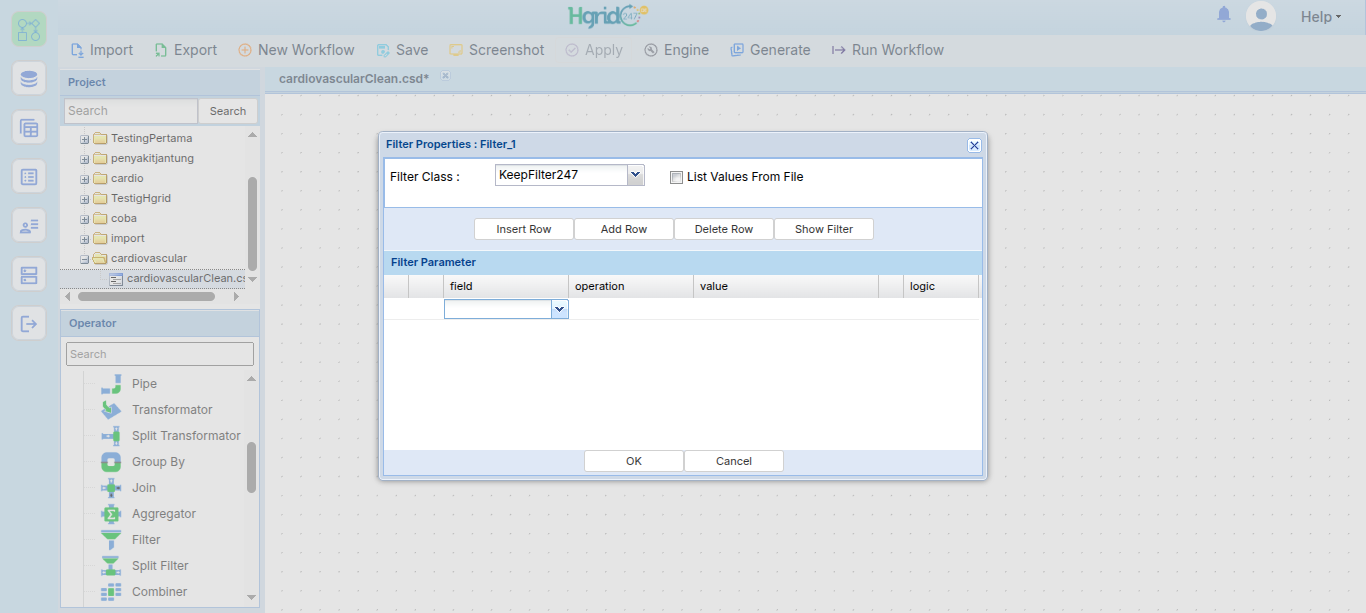Click the logout sidebar icon

[x=28, y=324]
